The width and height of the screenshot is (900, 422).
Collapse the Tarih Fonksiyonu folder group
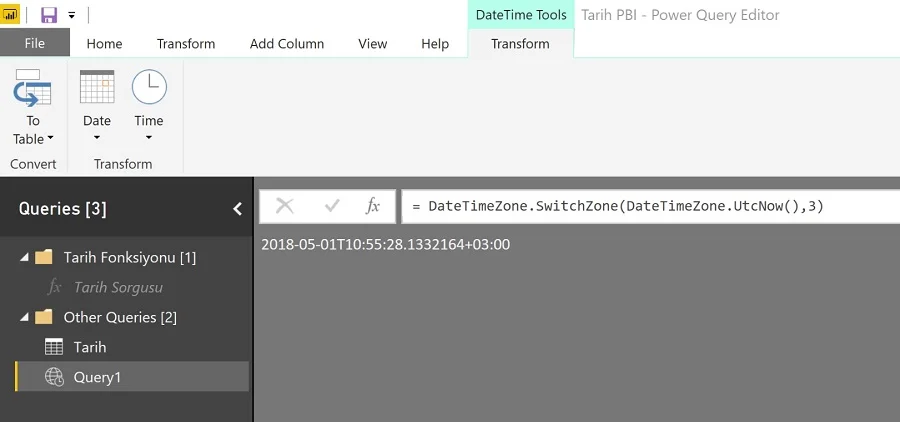(24, 258)
